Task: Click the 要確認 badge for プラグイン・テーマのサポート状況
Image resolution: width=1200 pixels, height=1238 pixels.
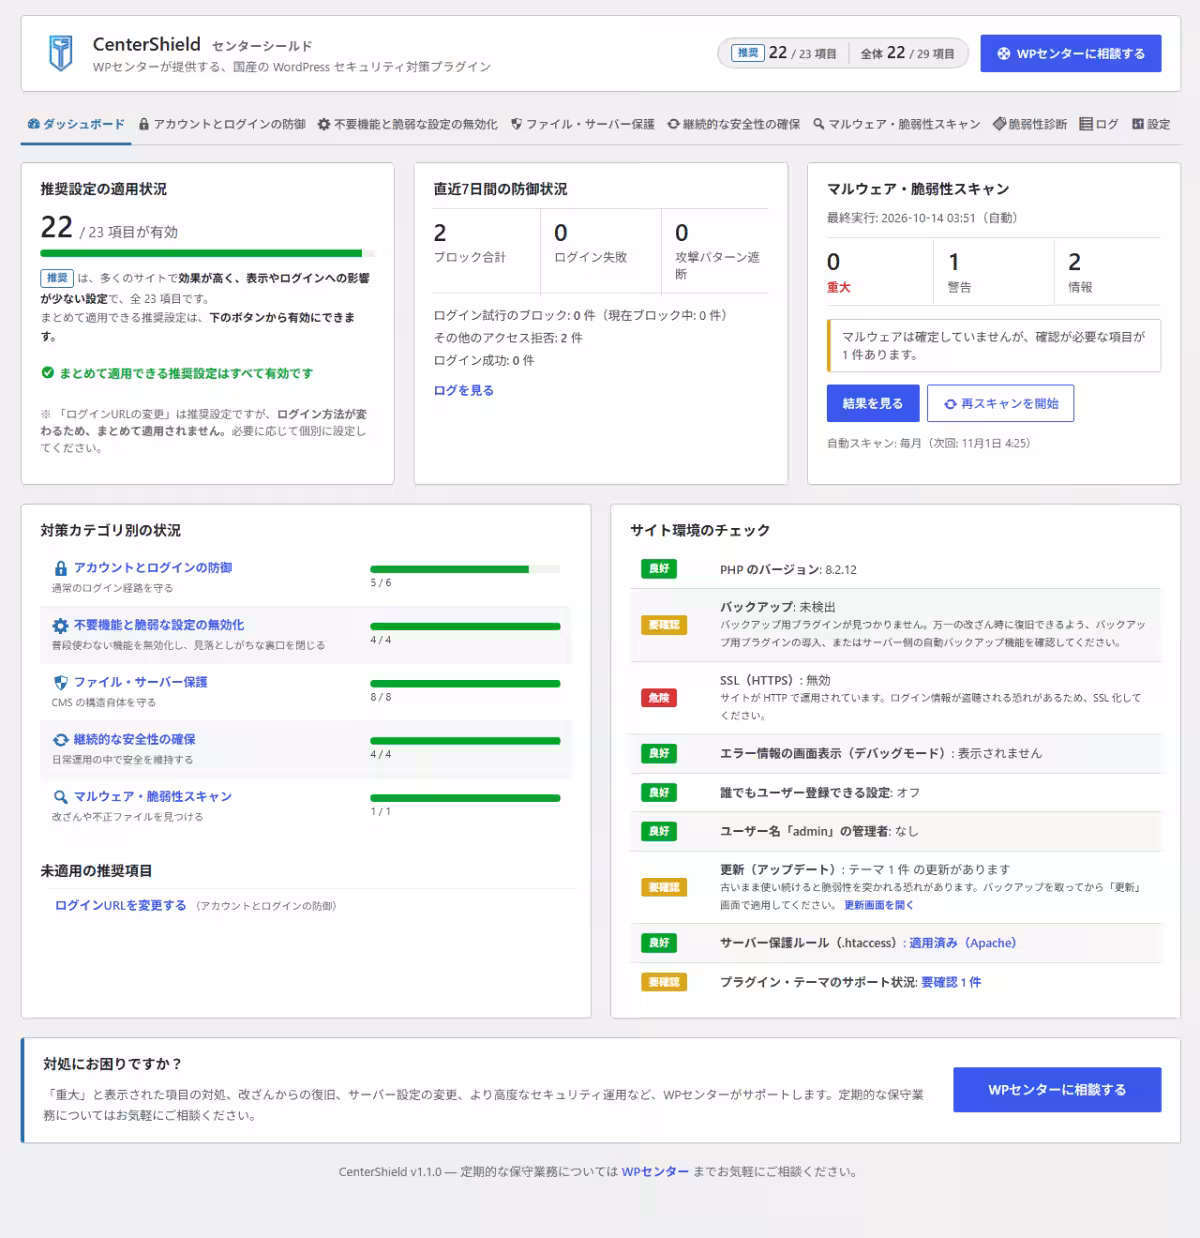Action: (x=664, y=982)
